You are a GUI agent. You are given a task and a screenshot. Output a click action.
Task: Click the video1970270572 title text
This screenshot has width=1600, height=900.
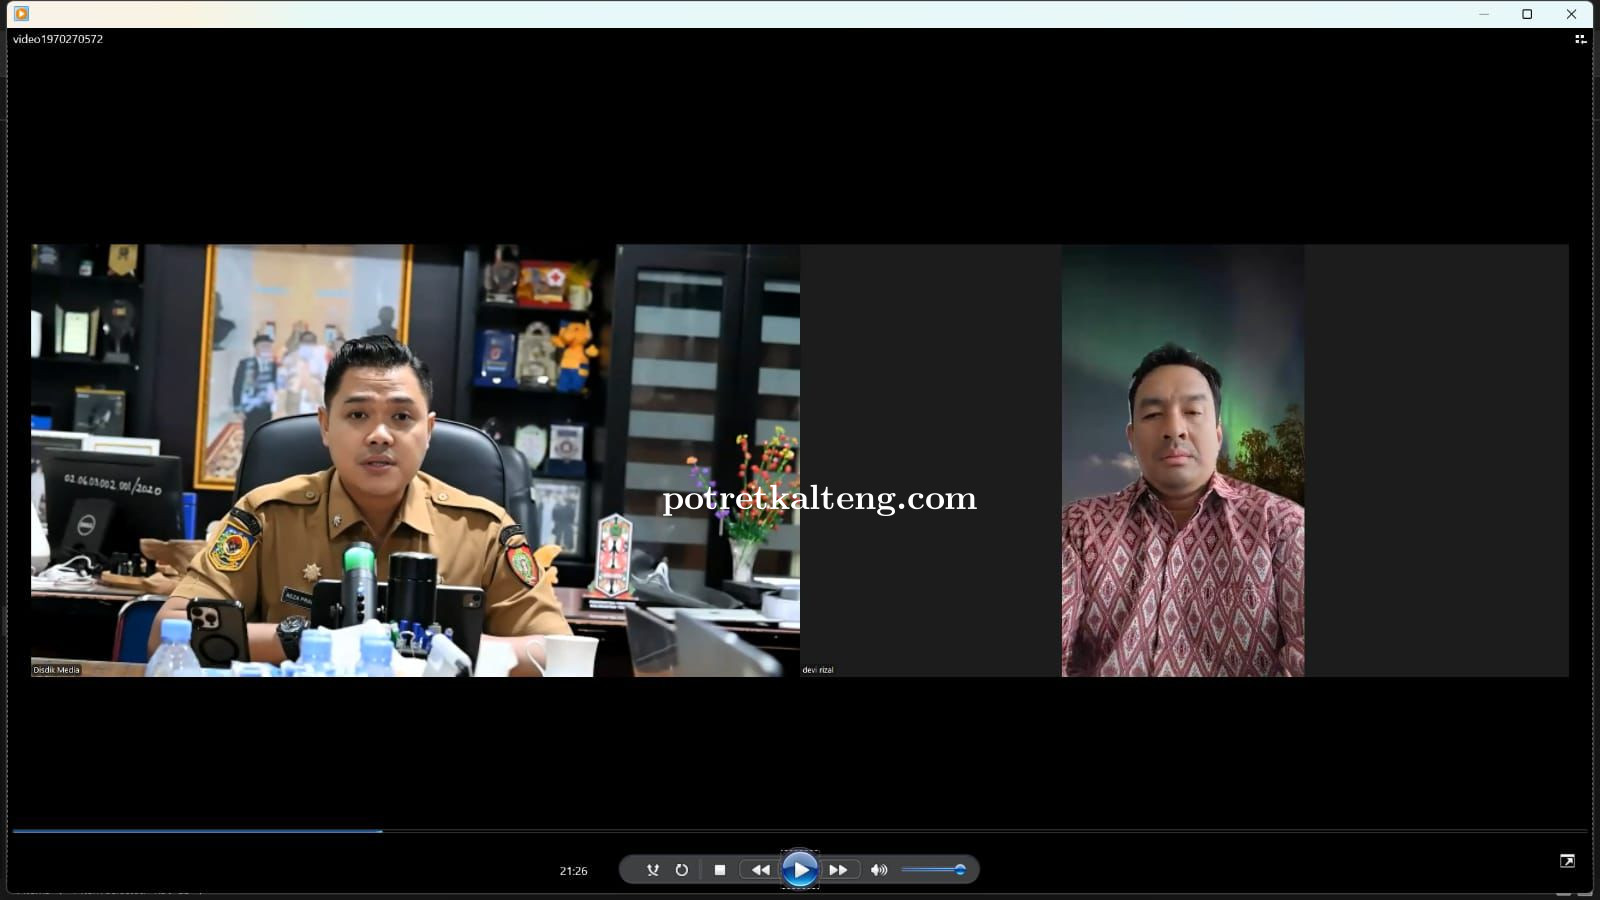pos(58,39)
